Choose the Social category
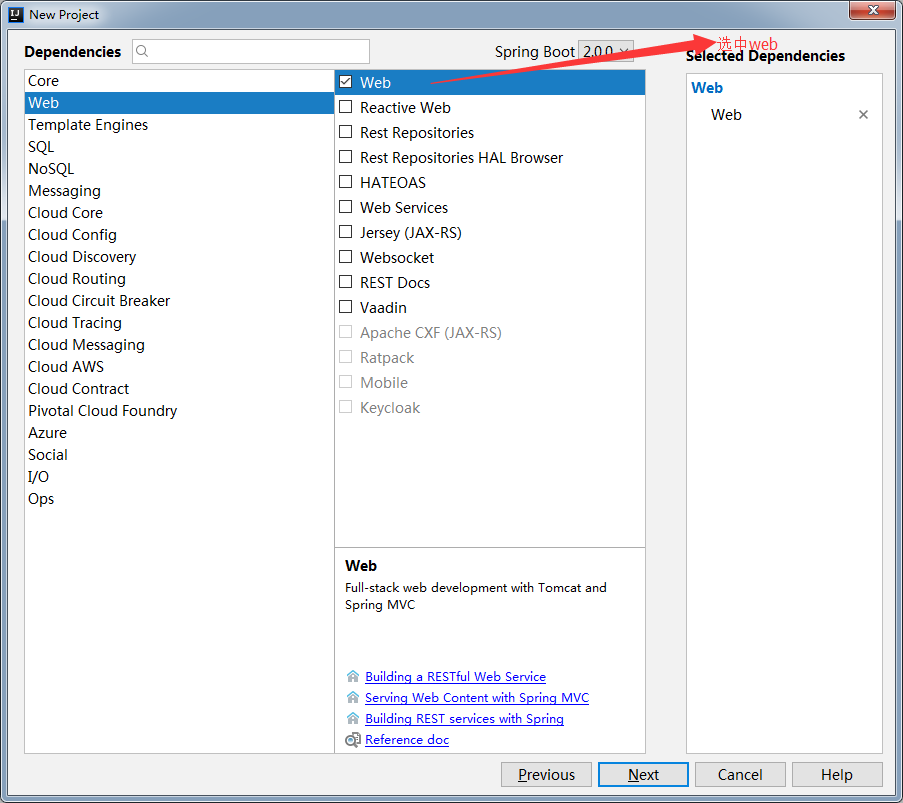The height and width of the screenshot is (803, 903). click(x=179, y=455)
